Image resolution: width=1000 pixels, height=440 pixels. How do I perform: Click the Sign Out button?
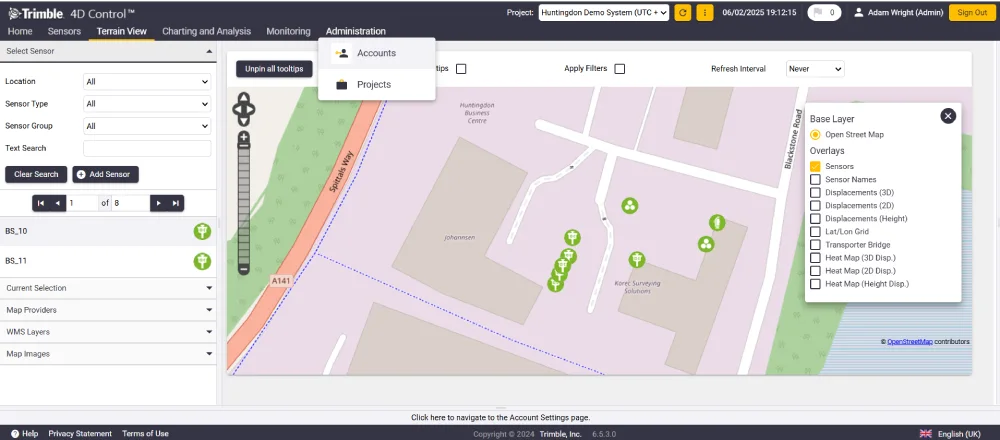[972, 13]
